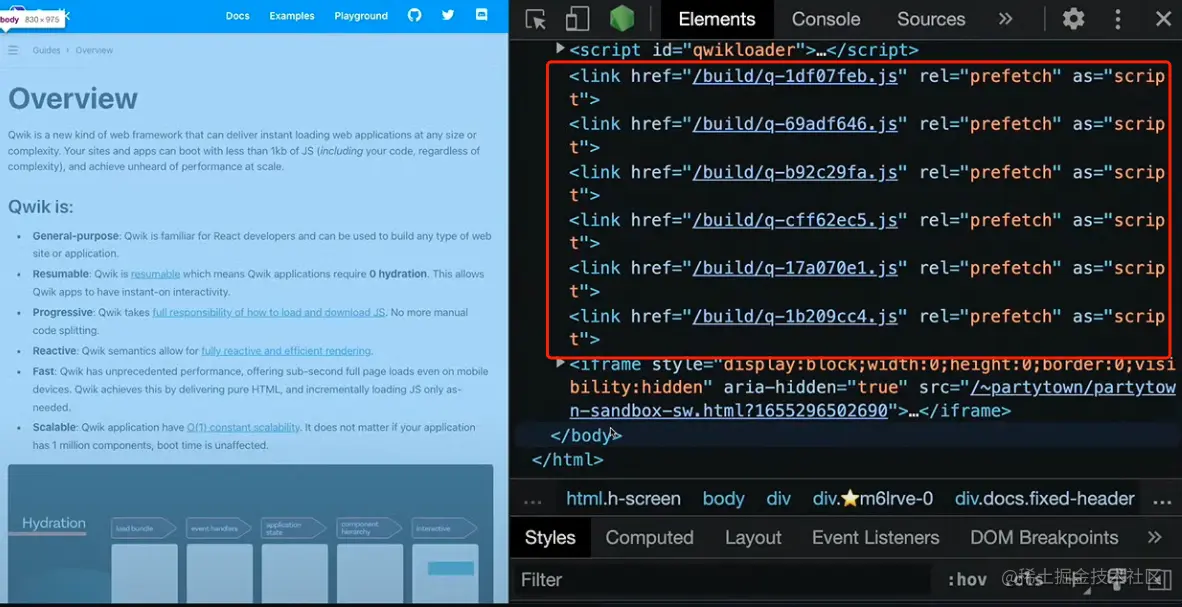
Task: Open DevTools settings gear
Action: pos(1073,19)
